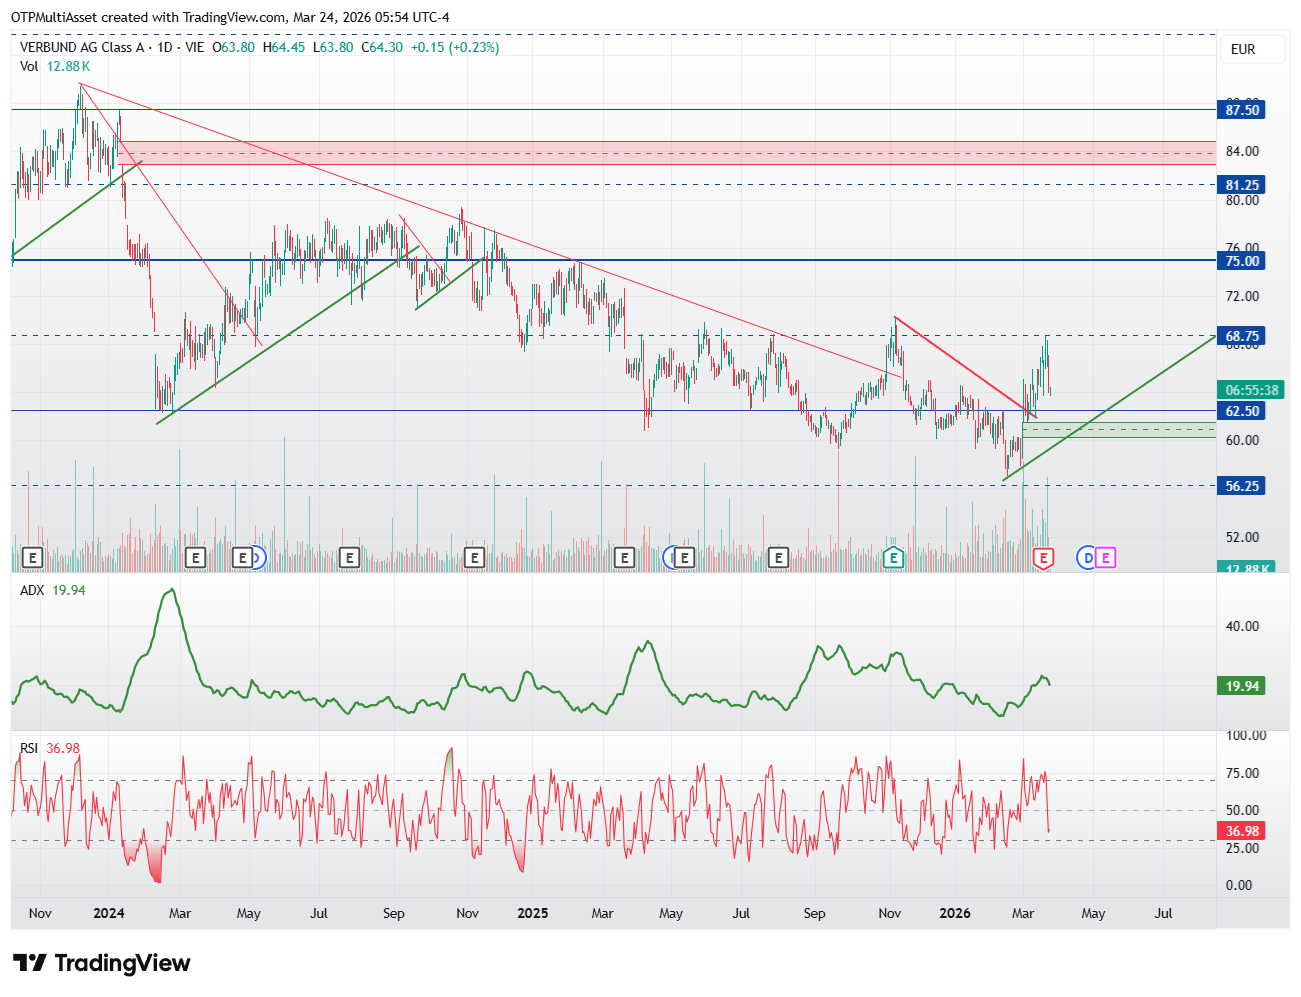Click the red earnings E marker near March 2026

point(1044,558)
